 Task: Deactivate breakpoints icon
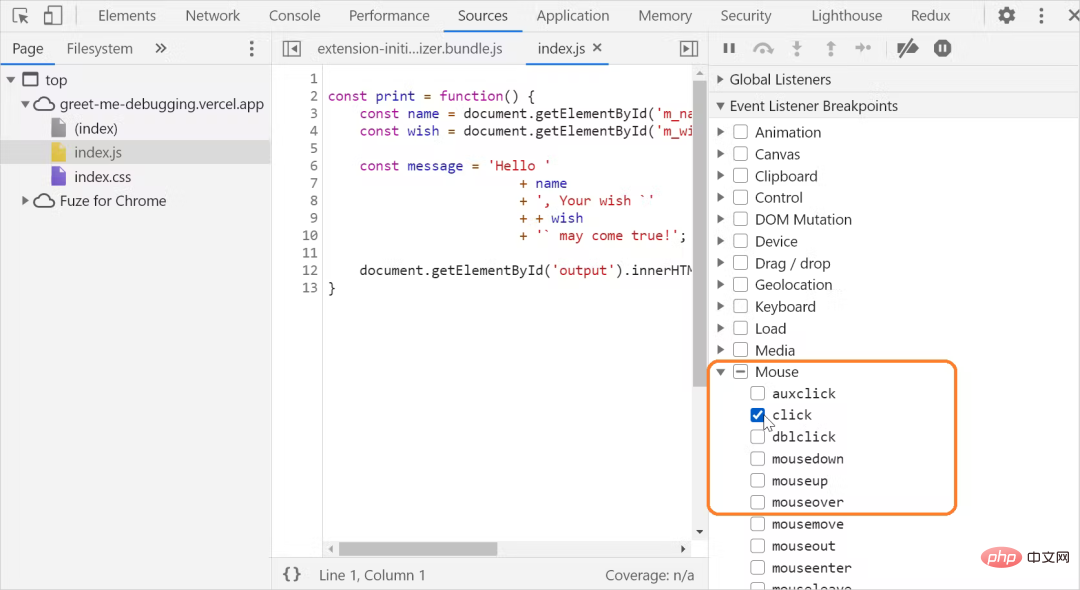(907, 48)
